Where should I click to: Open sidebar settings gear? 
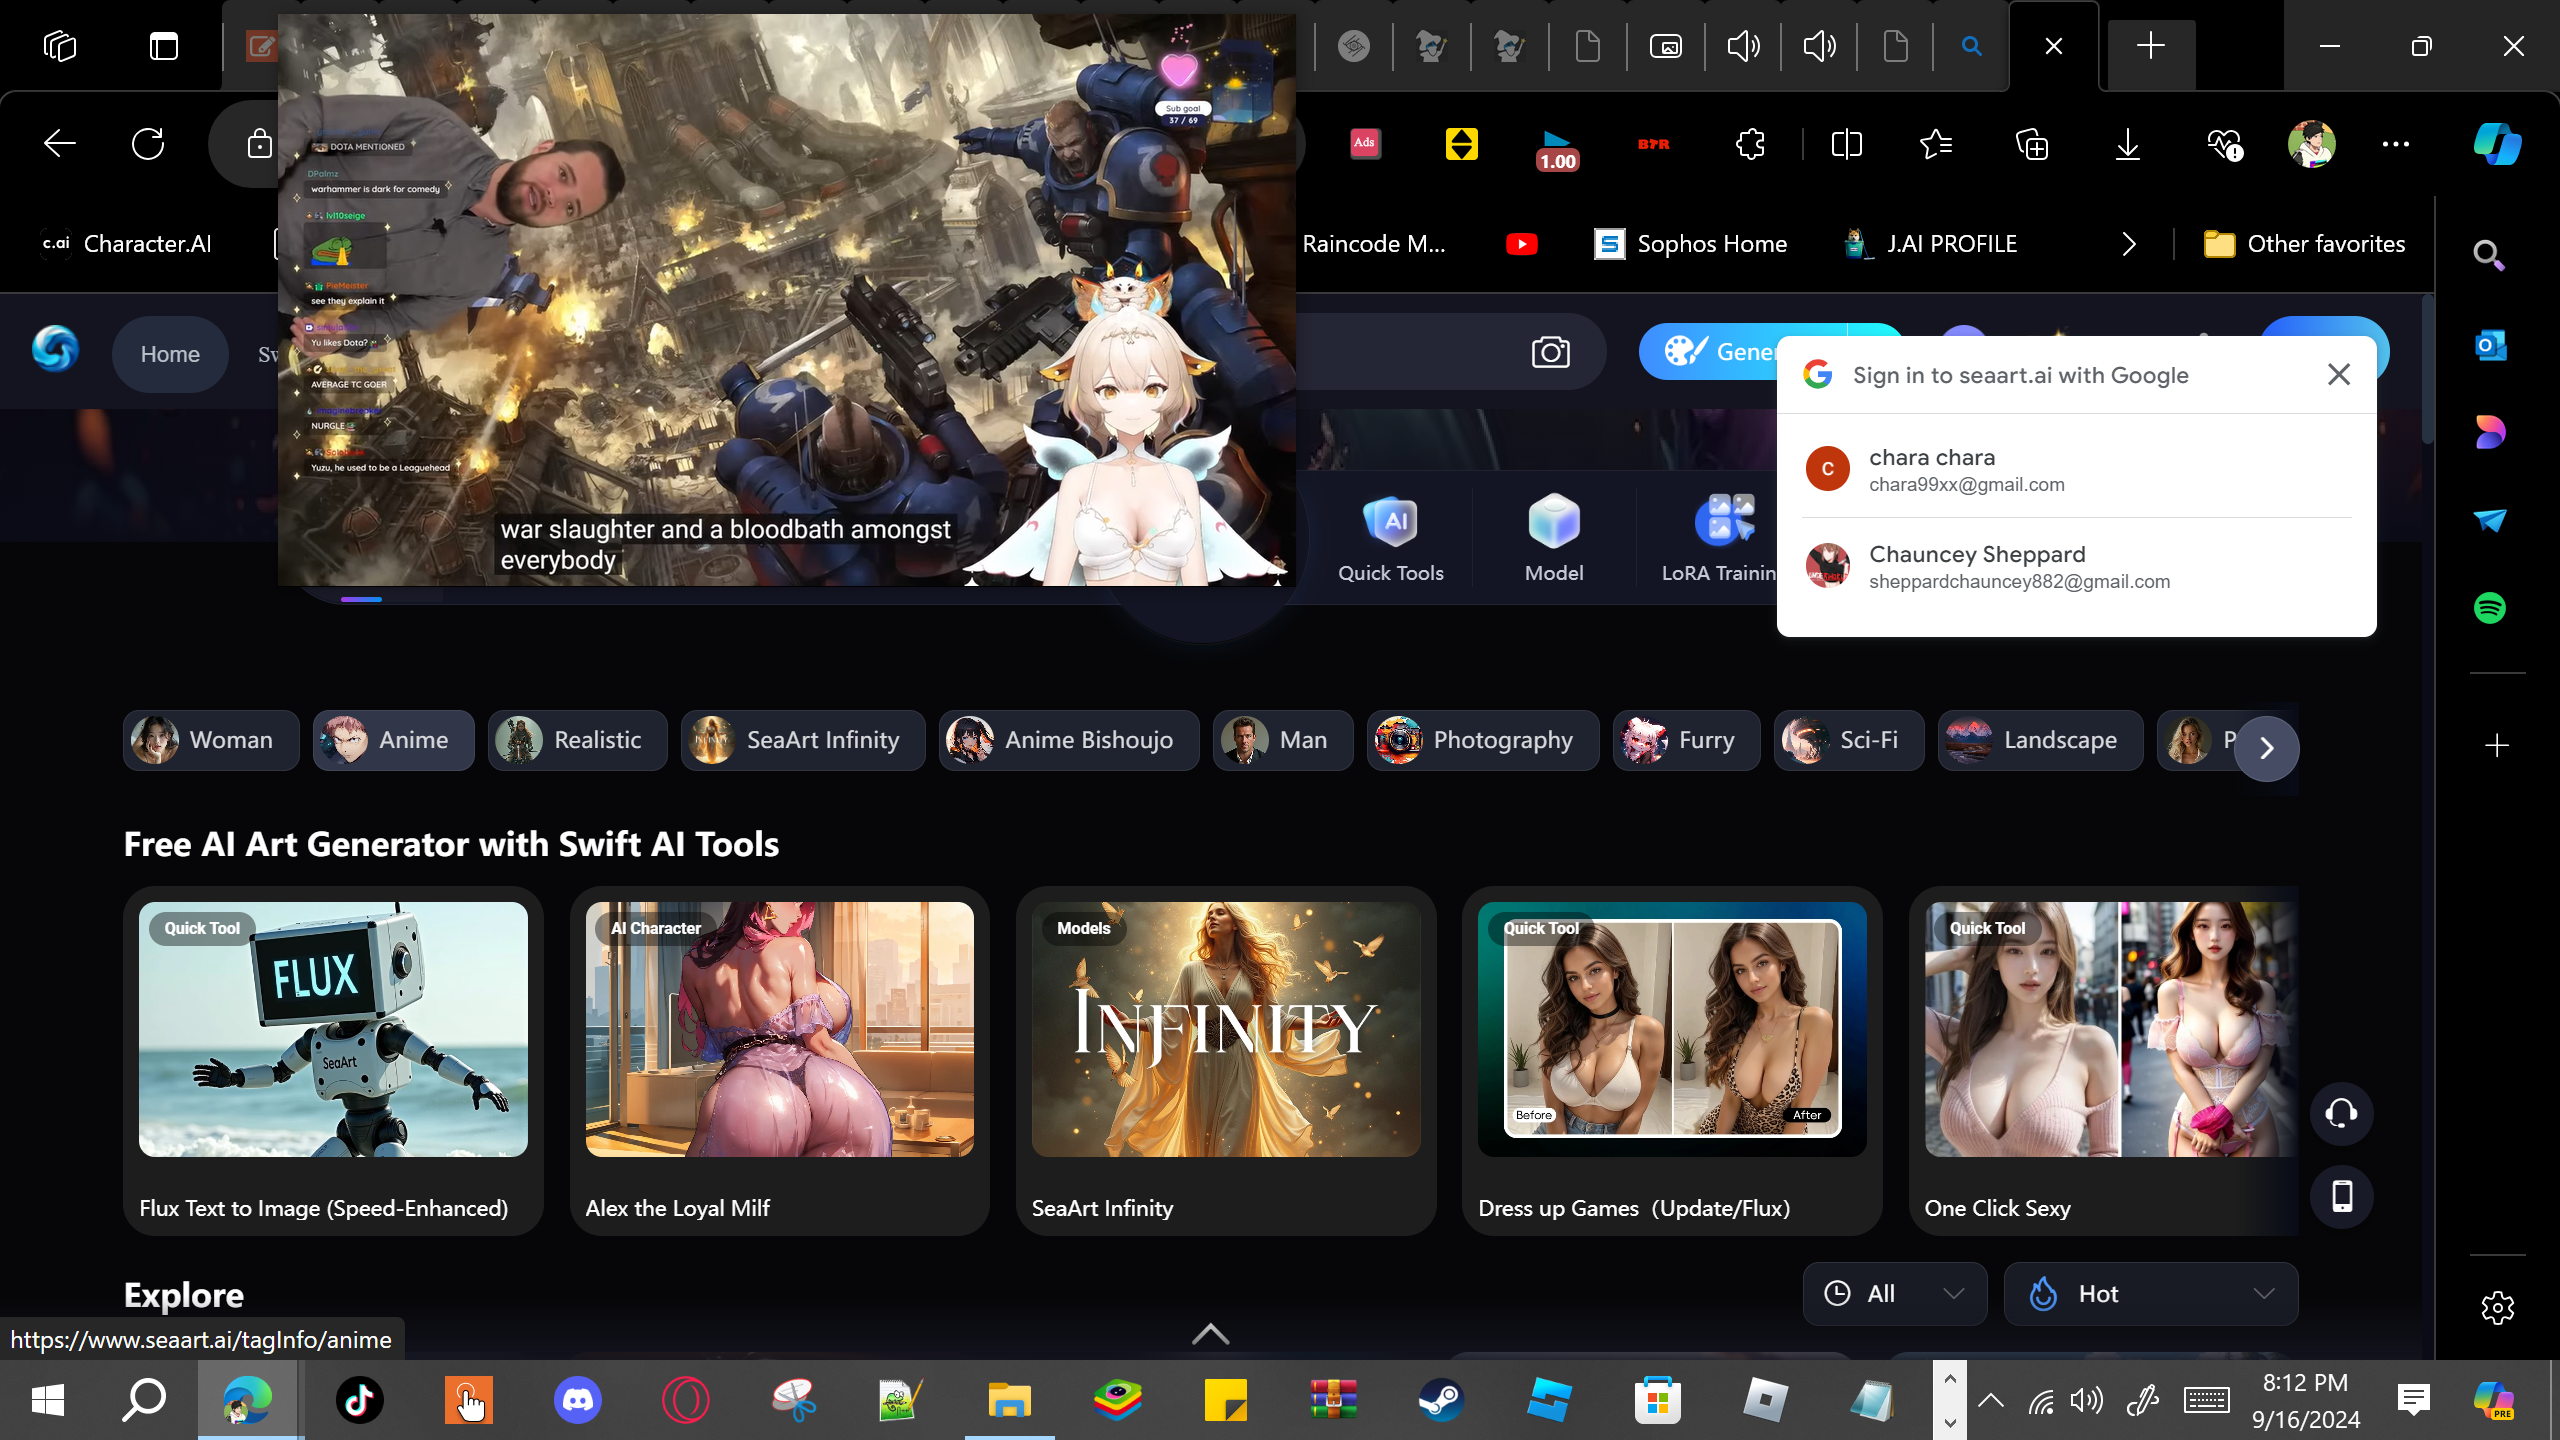pyautogui.click(x=2497, y=1307)
